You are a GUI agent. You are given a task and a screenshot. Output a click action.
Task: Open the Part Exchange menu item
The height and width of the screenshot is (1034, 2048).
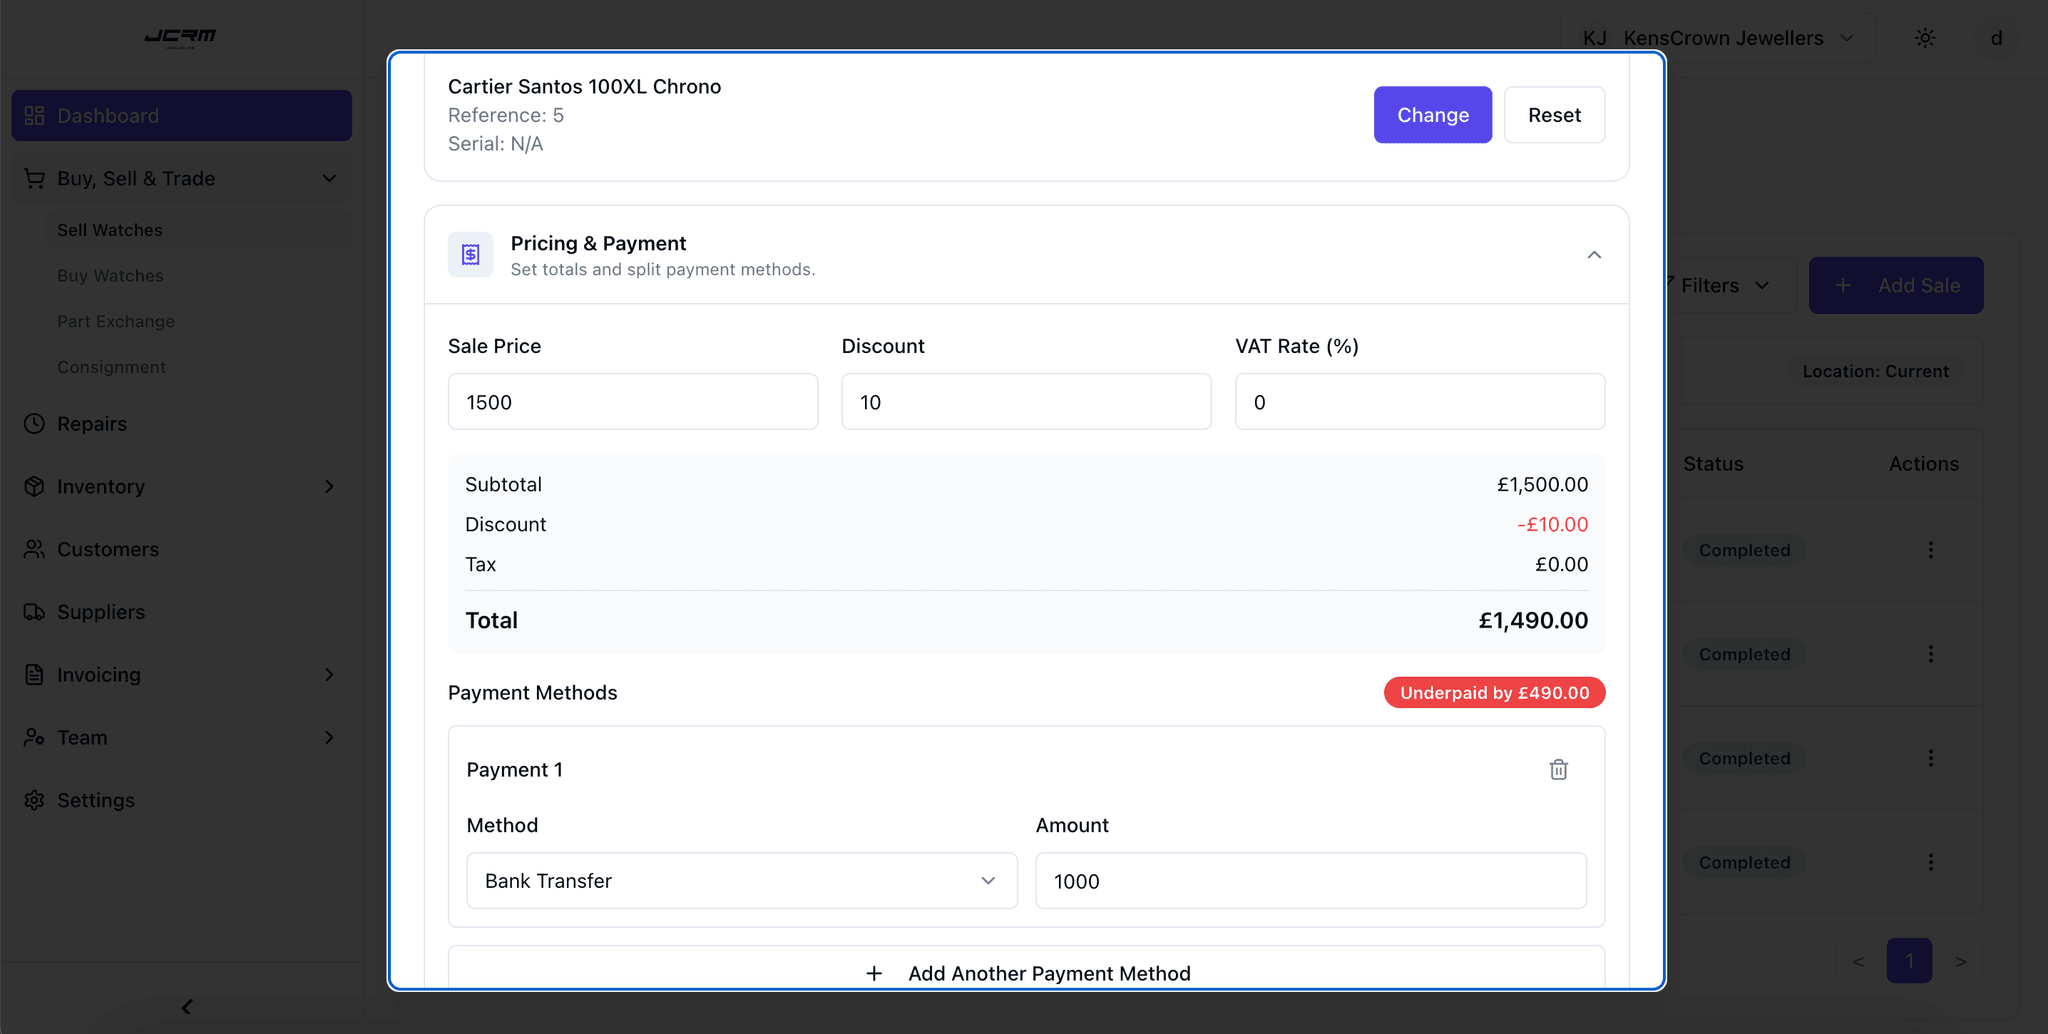(x=116, y=321)
